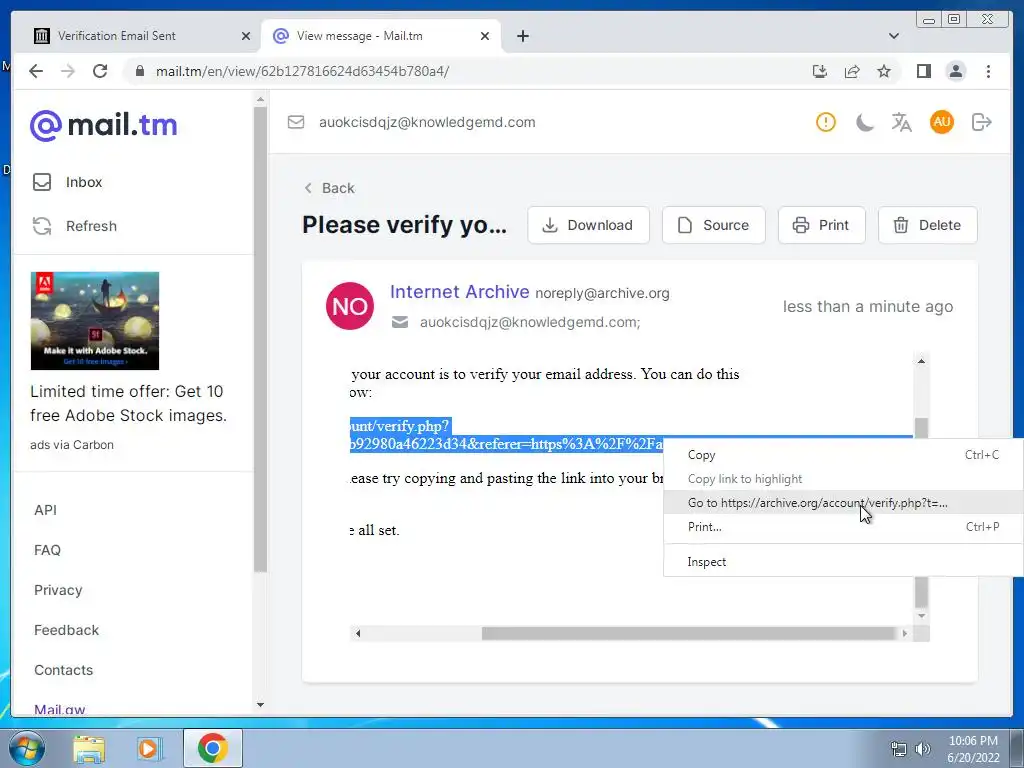
Task: Click the volume speaker tray icon
Action: point(922,749)
